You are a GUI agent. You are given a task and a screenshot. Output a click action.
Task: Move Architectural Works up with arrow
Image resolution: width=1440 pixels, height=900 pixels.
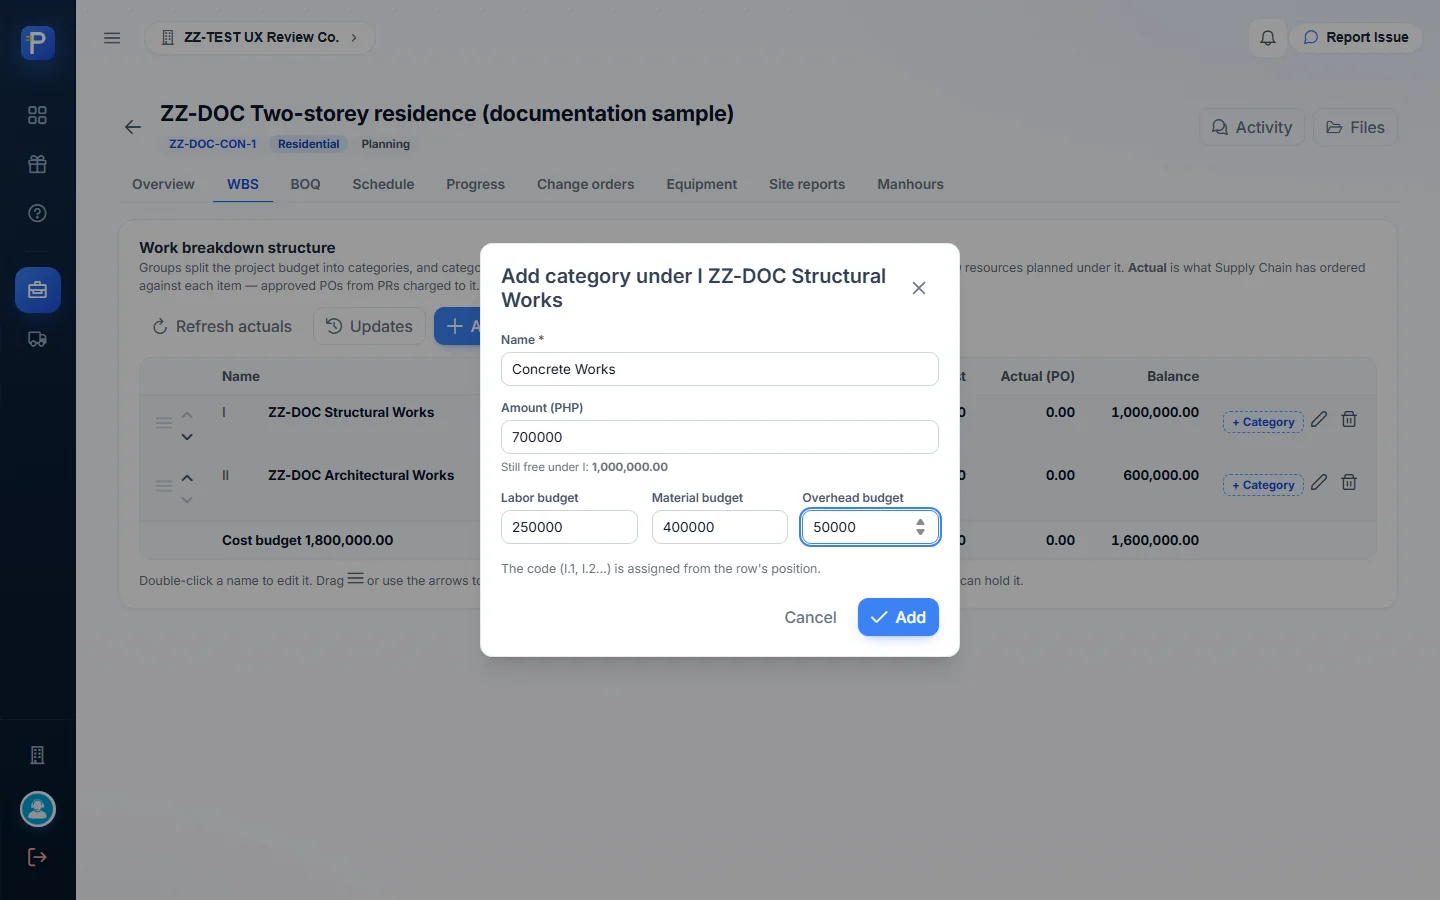point(187,478)
